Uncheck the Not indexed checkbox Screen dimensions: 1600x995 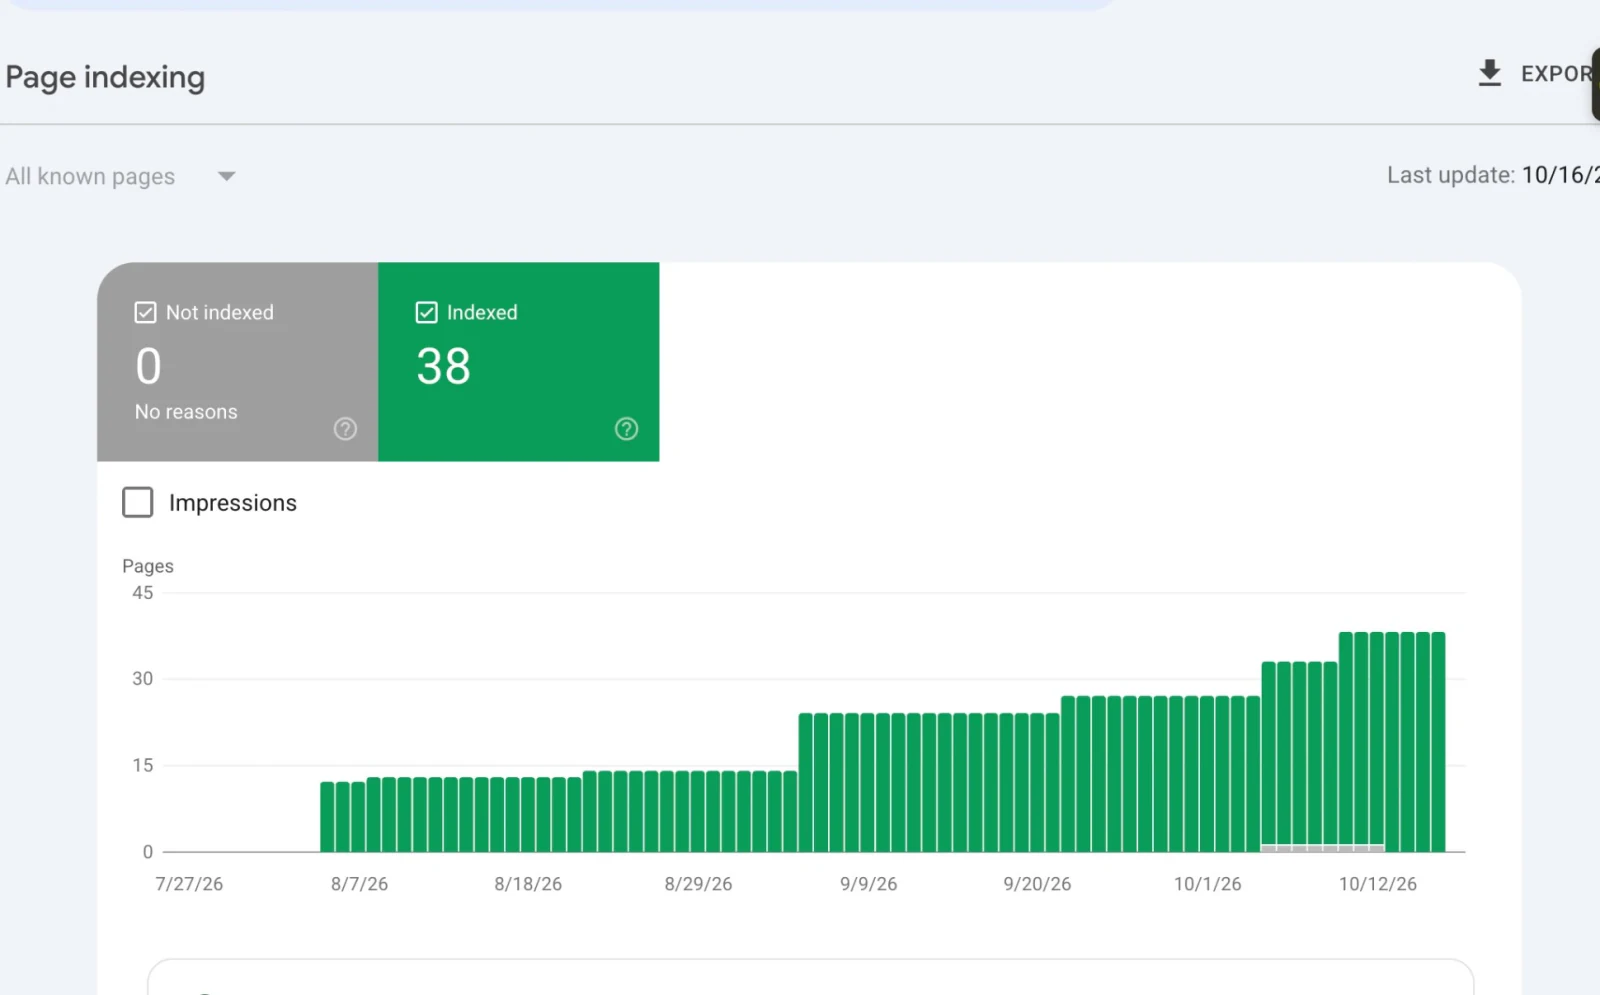pyautogui.click(x=145, y=312)
